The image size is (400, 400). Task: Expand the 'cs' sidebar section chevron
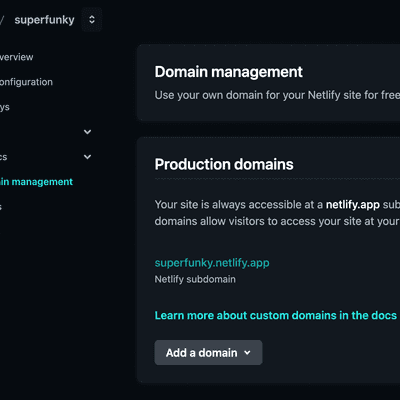point(87,157)
